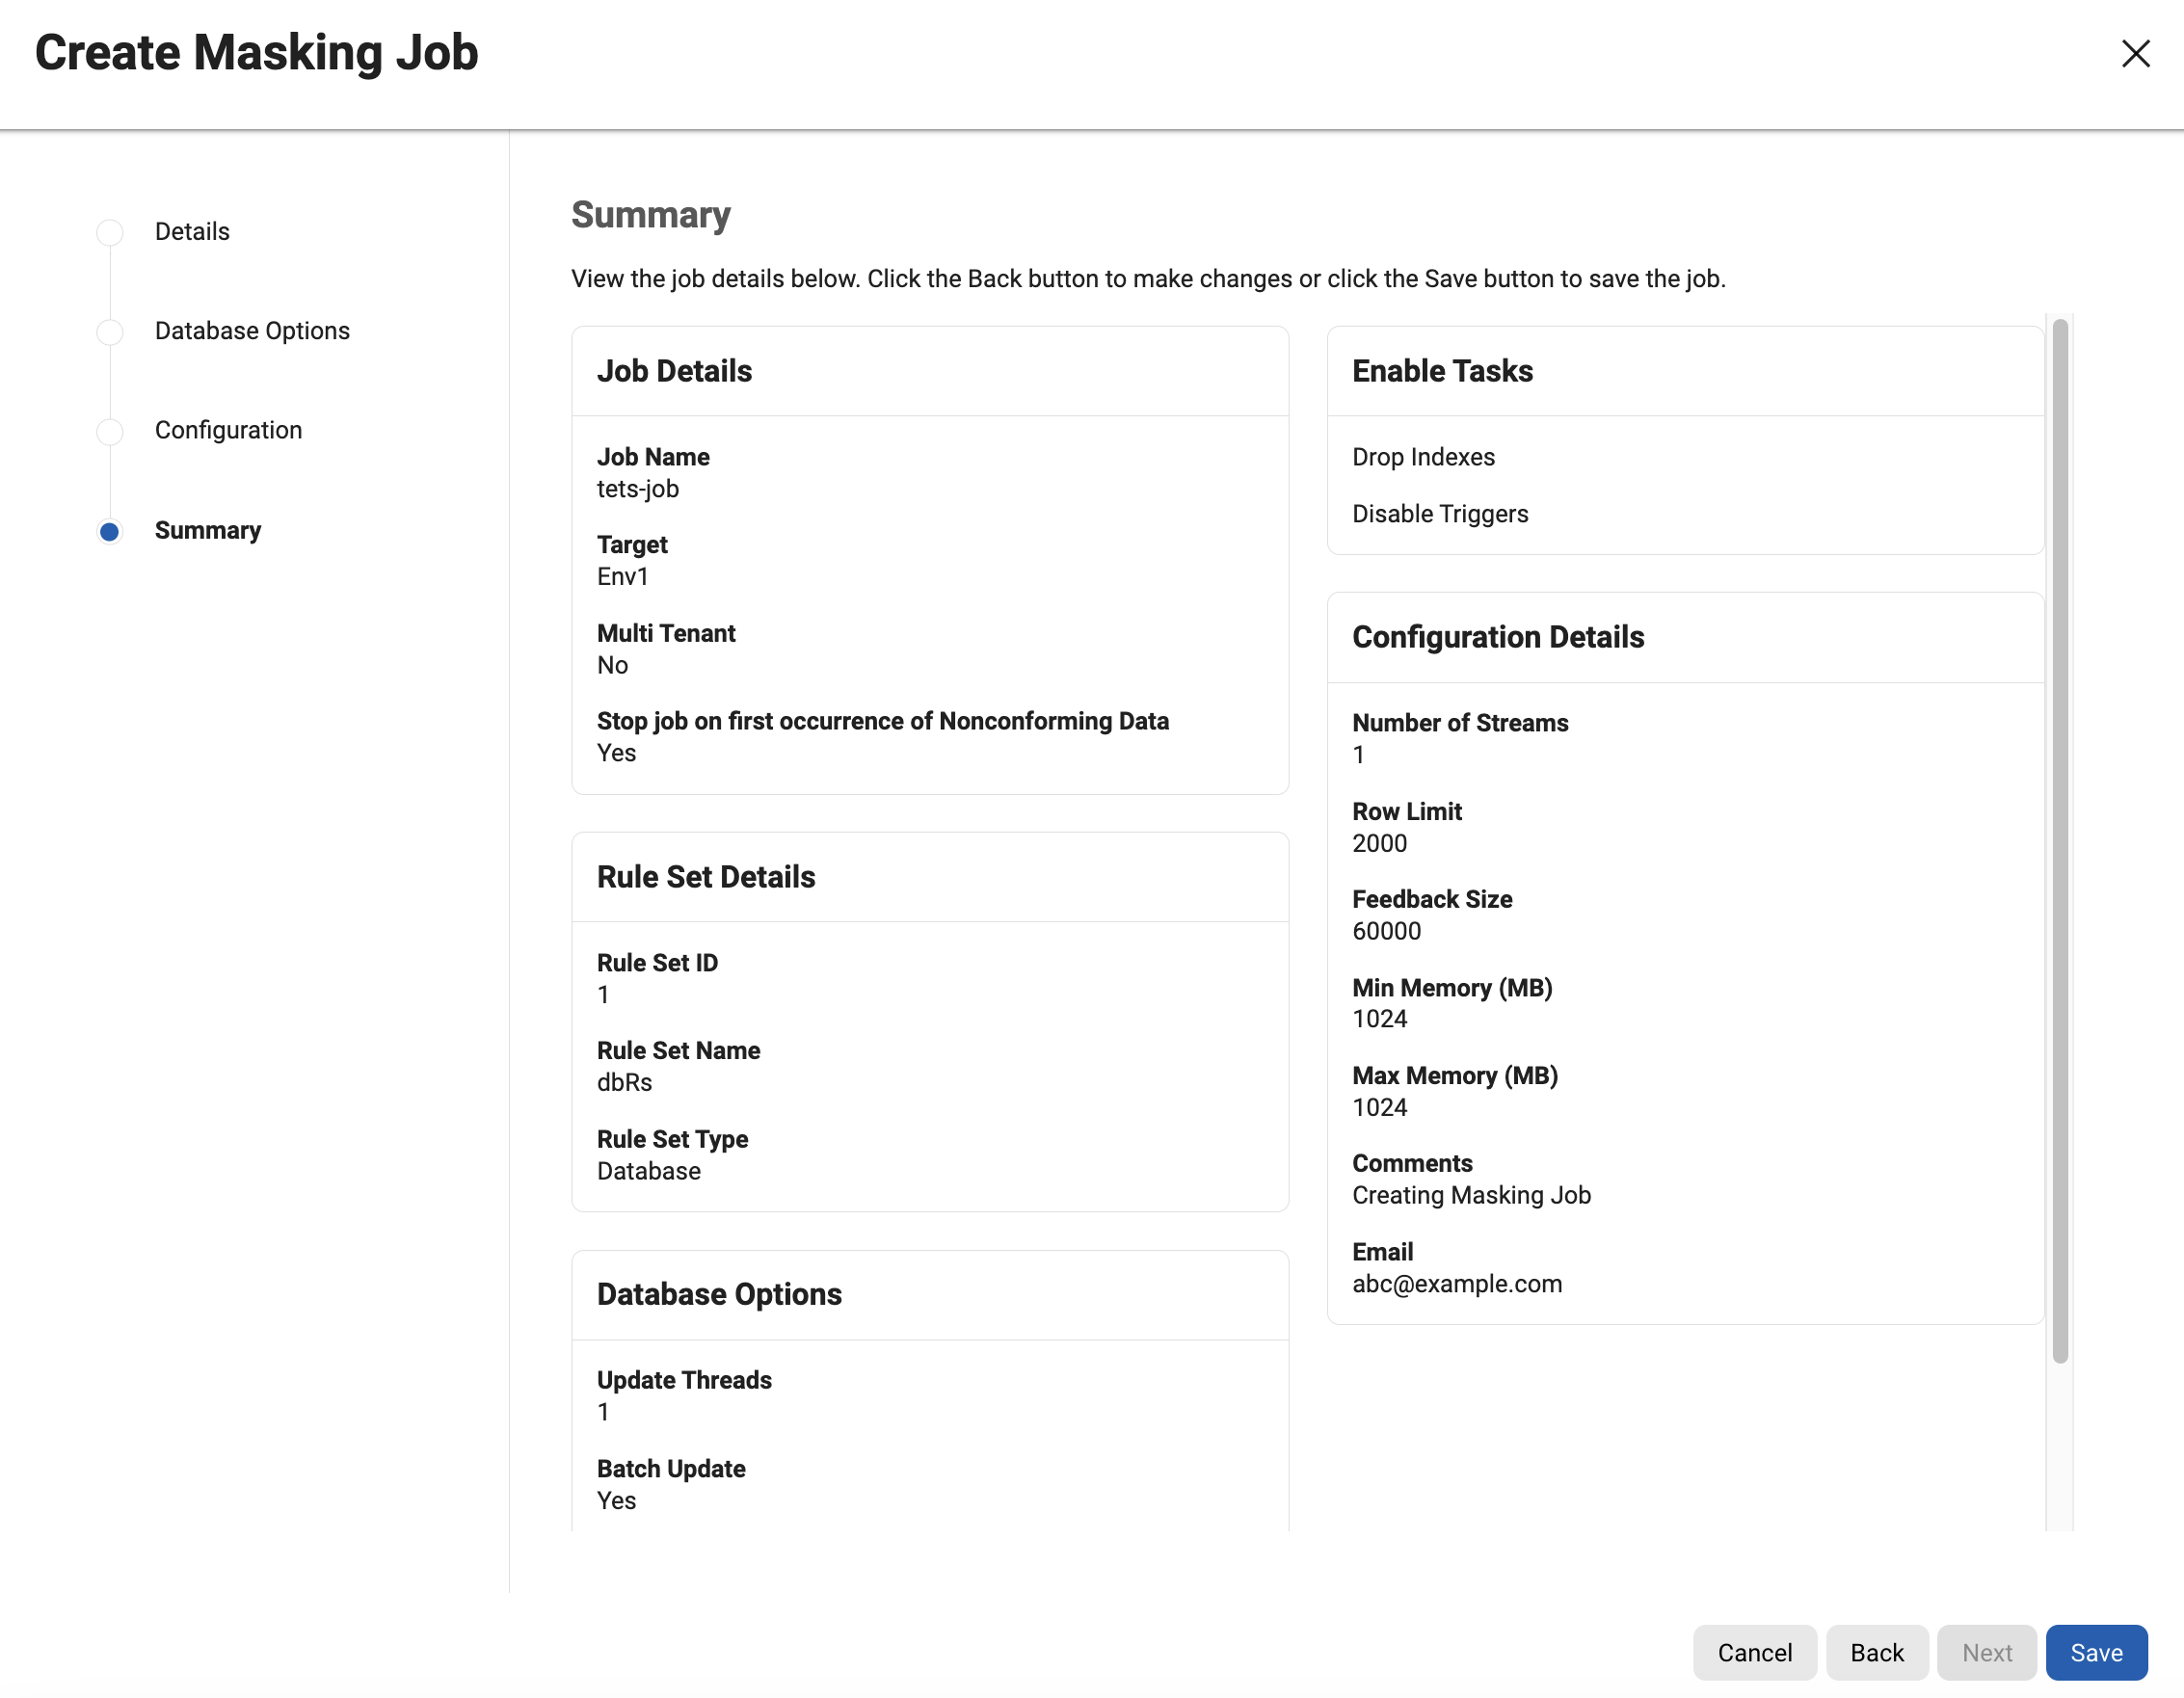This screenshot has width=2184, height=1698.
Task: Click the Configuration step circle indicator
Action: (110, 431)
